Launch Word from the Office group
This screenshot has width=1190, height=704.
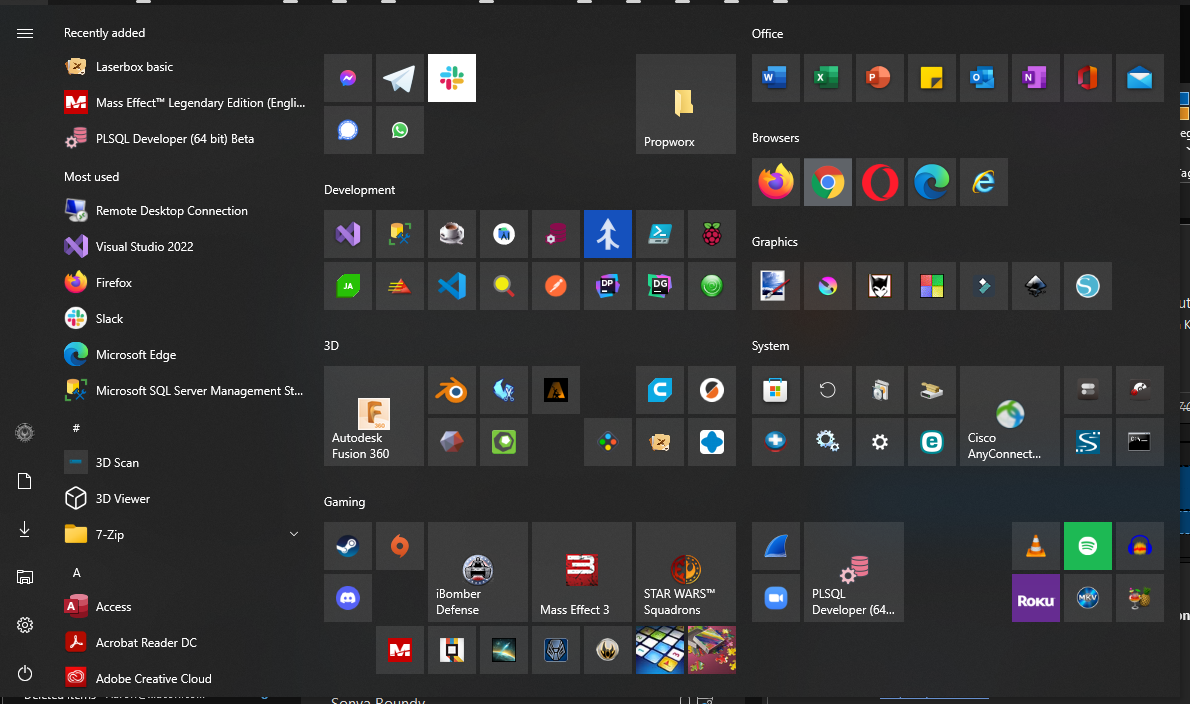click(775, 77)
